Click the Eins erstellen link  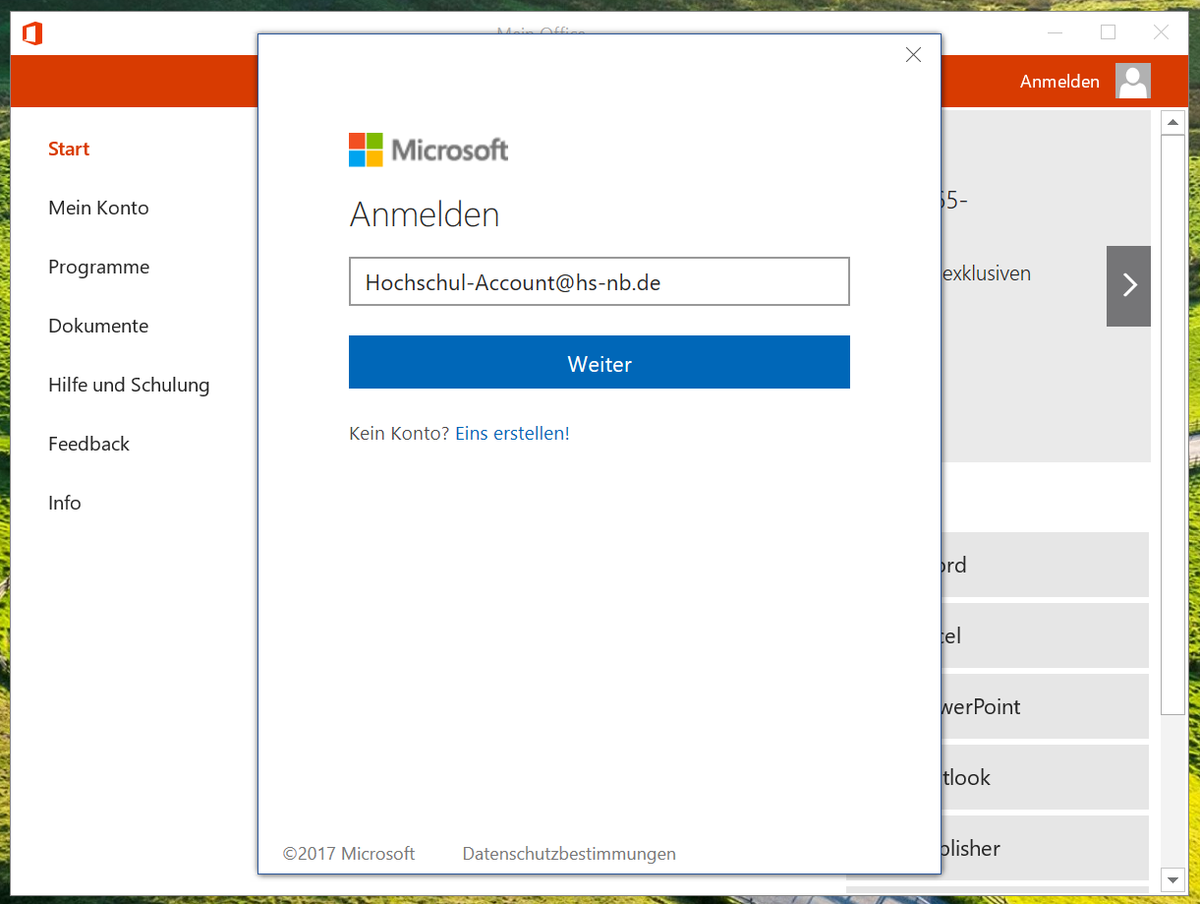coord(510,433)
